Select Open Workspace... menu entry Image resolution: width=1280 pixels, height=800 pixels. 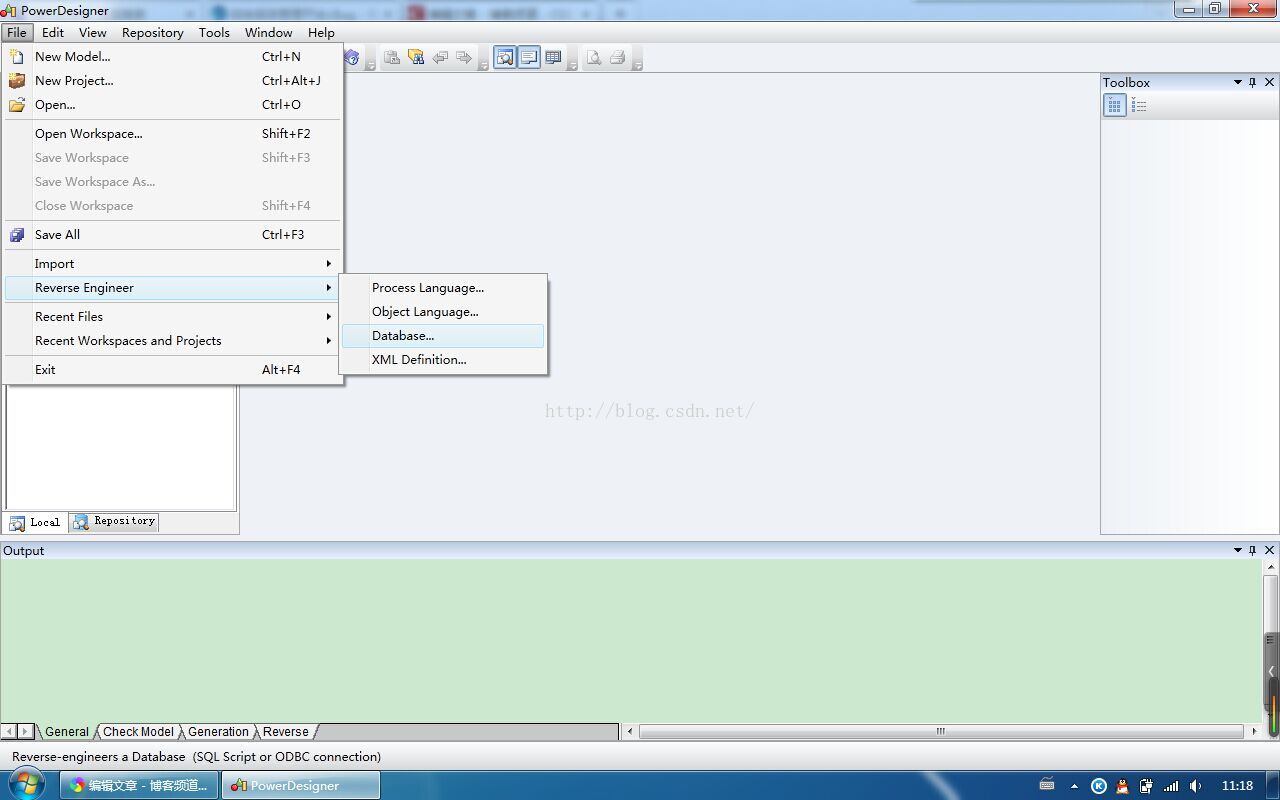click(173, 134)
